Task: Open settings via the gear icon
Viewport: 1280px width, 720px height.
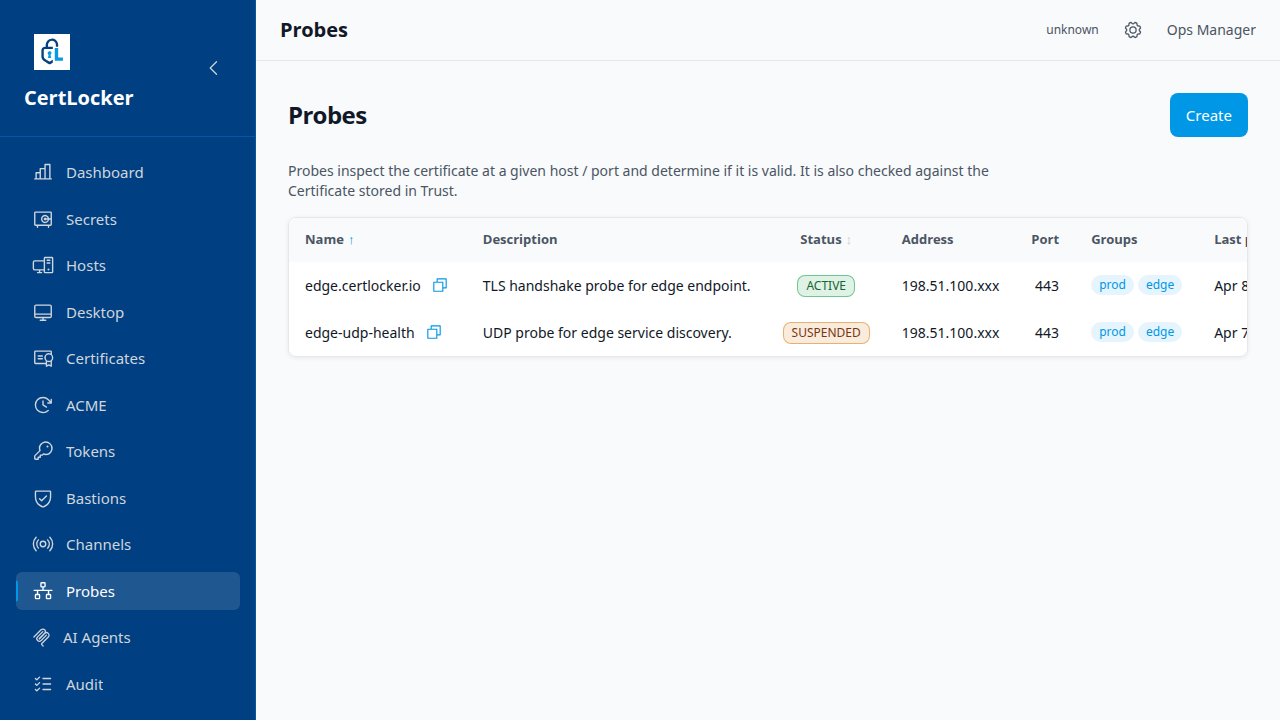Action: point(1133,30)
